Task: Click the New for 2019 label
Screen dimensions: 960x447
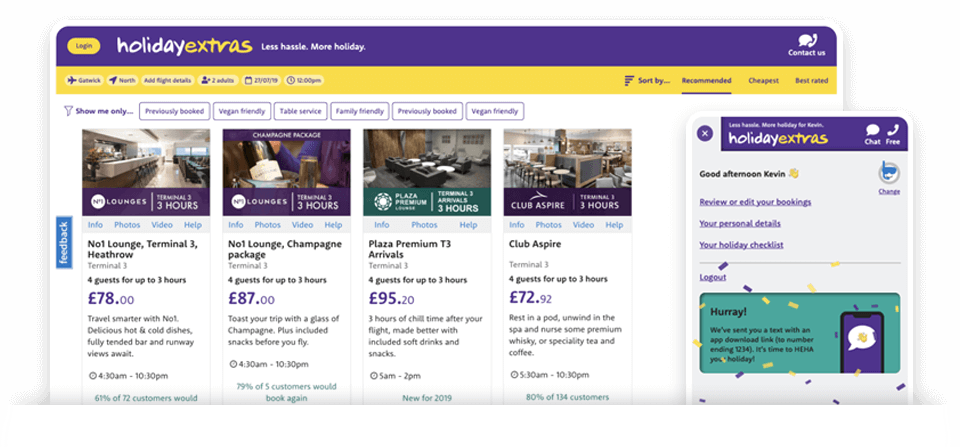Action: (x=427, y=398)
